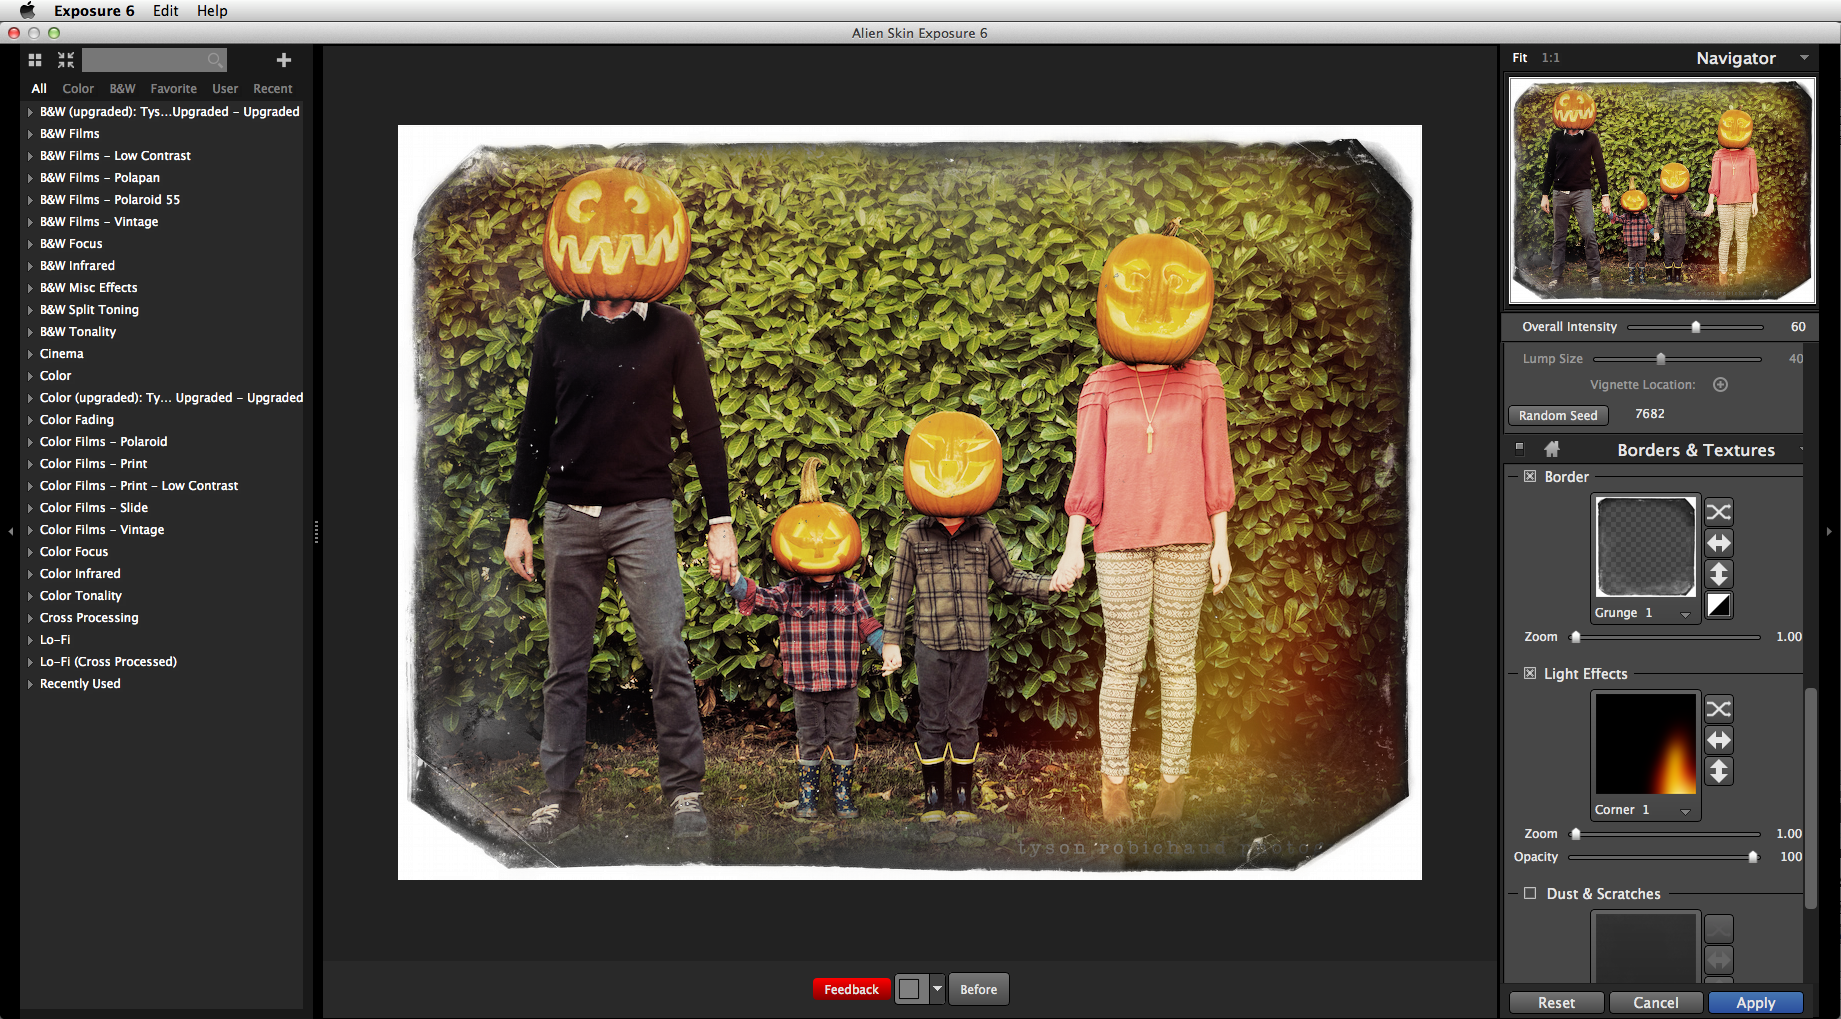Image resolution: width=1841 pixels, height=1019 pixels.
Task: Disable the Border checkbox
Action: 1530,477
